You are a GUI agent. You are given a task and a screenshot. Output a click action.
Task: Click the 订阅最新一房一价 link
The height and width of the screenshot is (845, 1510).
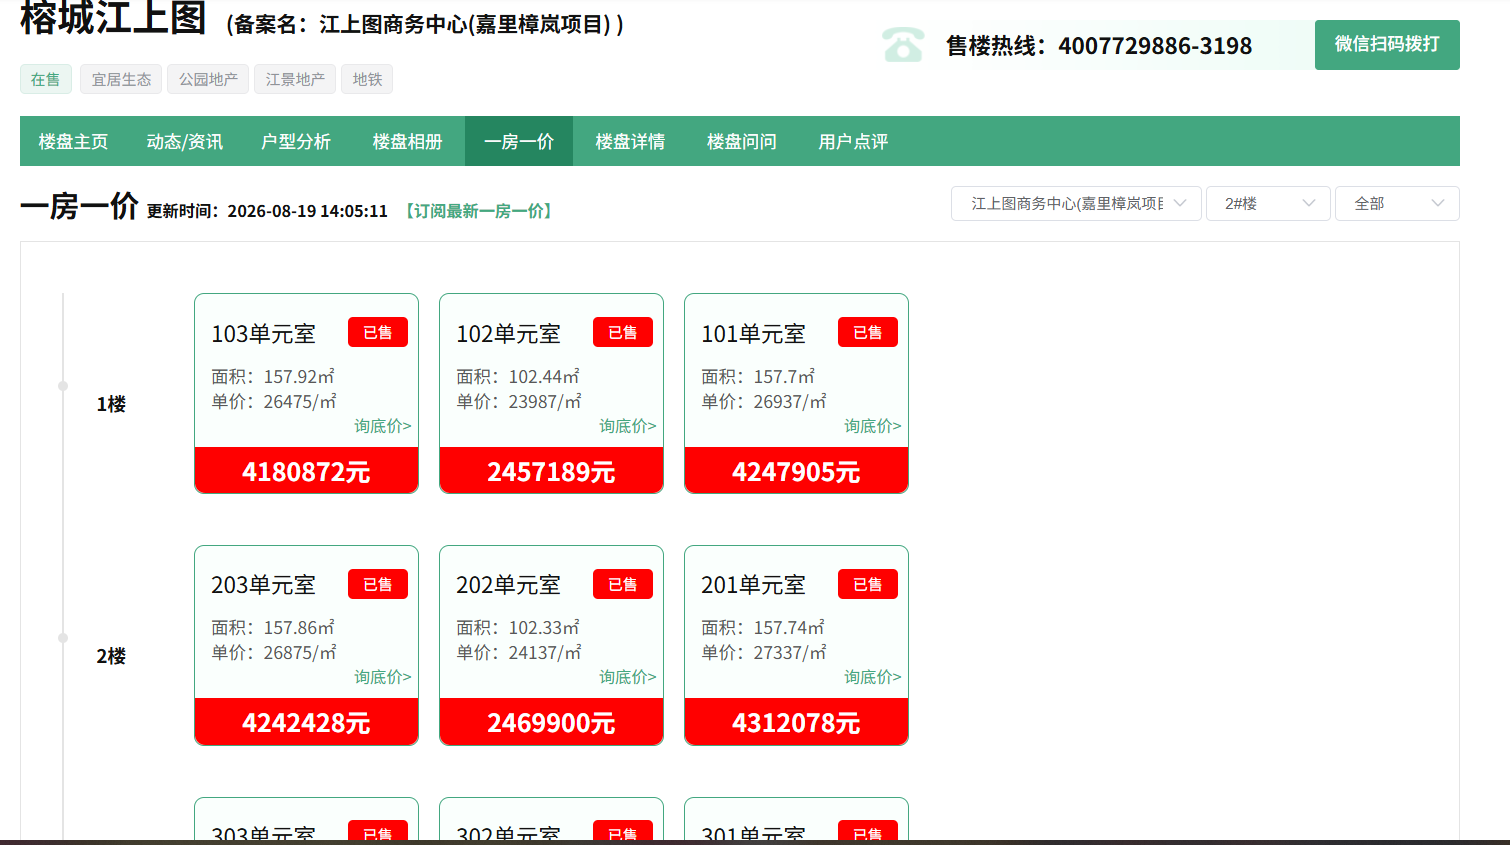click(x=479, y=211)
